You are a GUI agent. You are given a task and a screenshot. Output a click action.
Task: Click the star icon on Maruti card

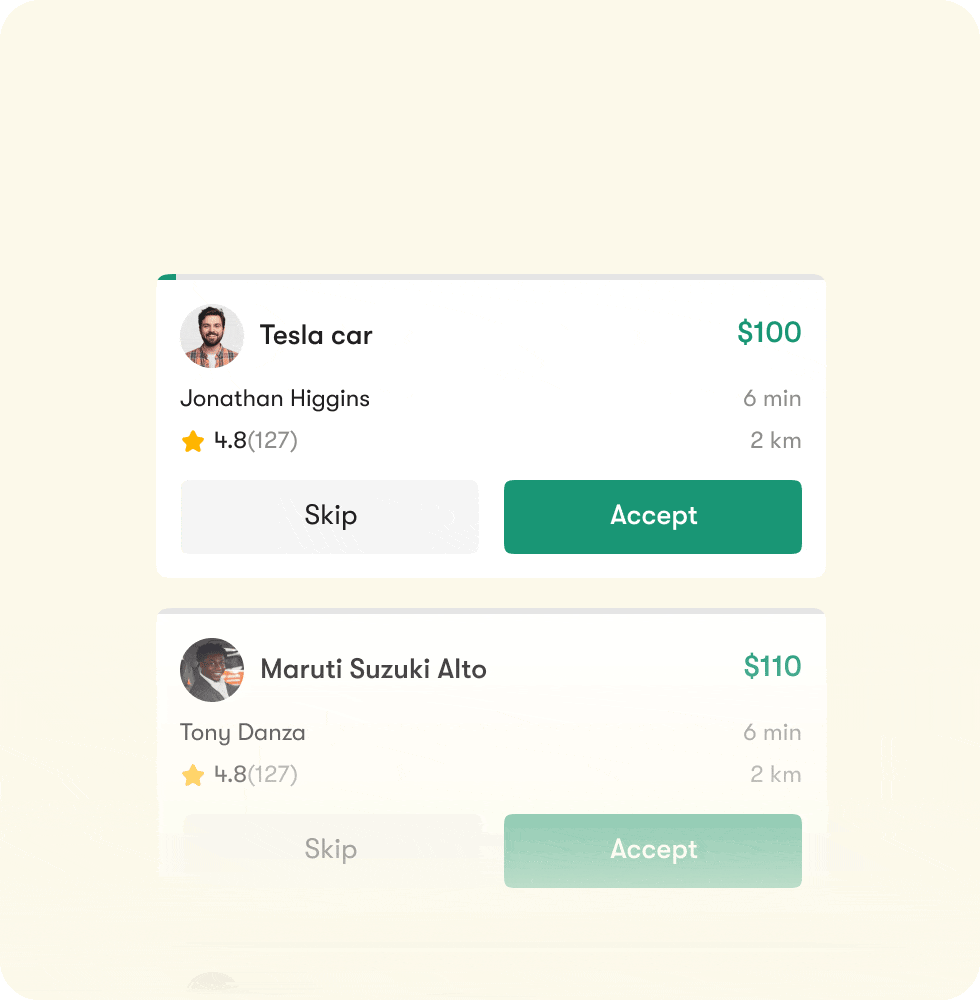click(193, 775)
